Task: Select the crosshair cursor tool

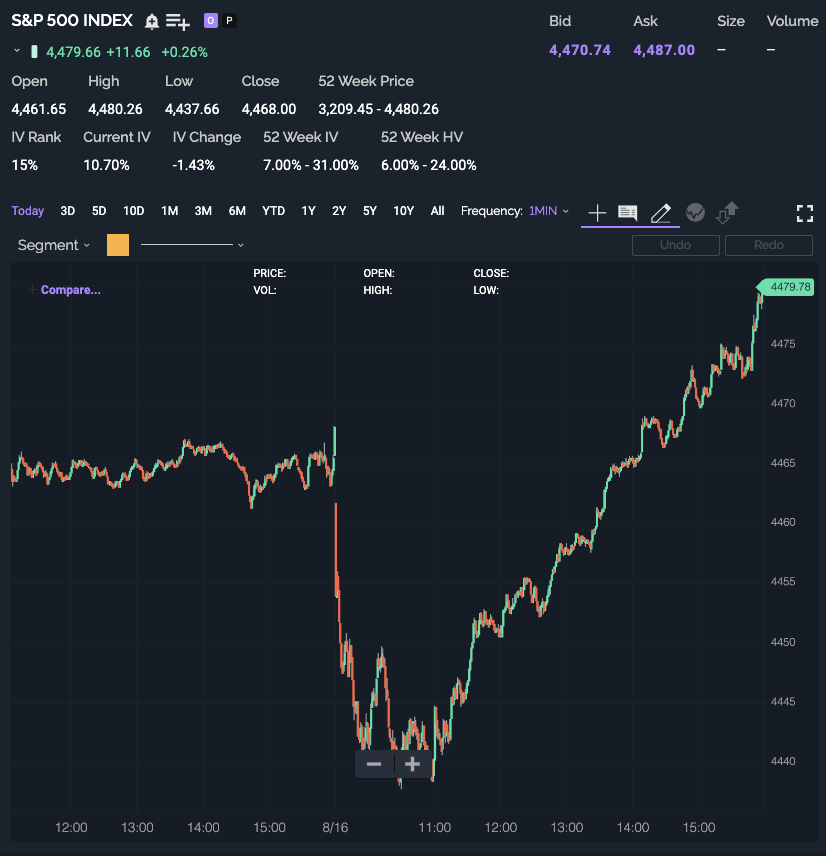Action: [x=597, y=212]
